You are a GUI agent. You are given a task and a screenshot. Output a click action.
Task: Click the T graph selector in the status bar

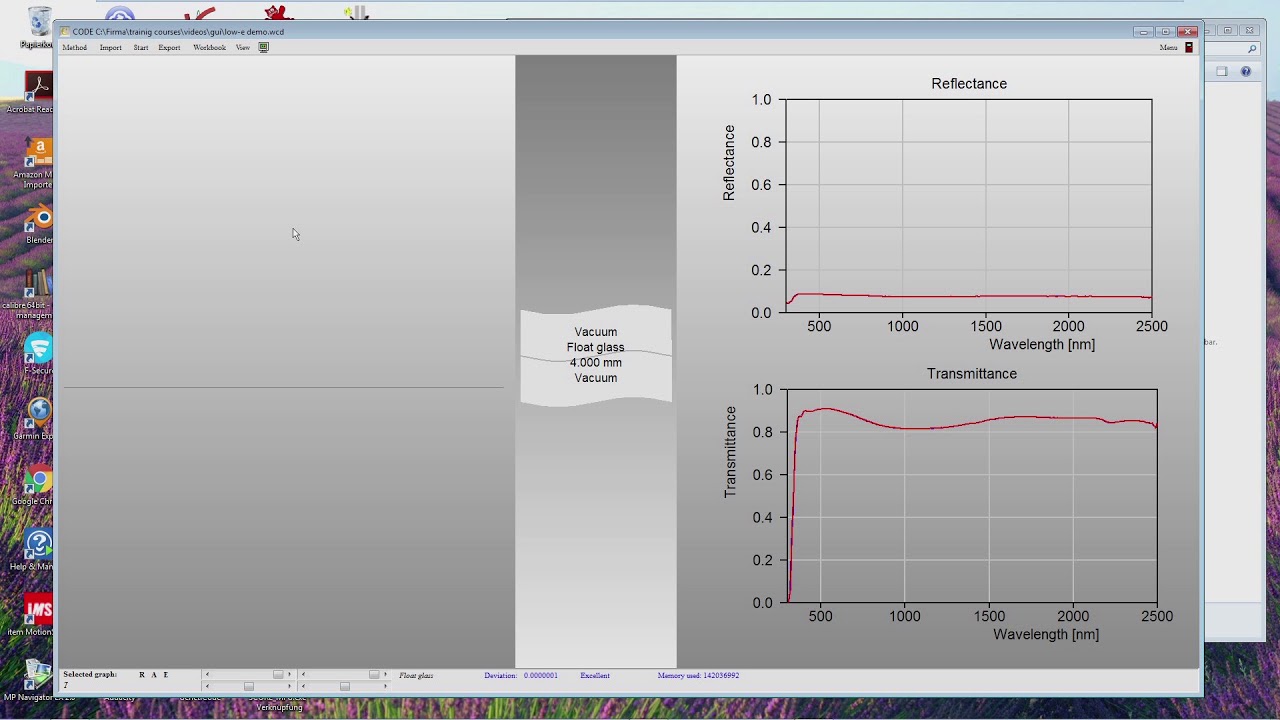pyautogui.click(x=66, y=685)
